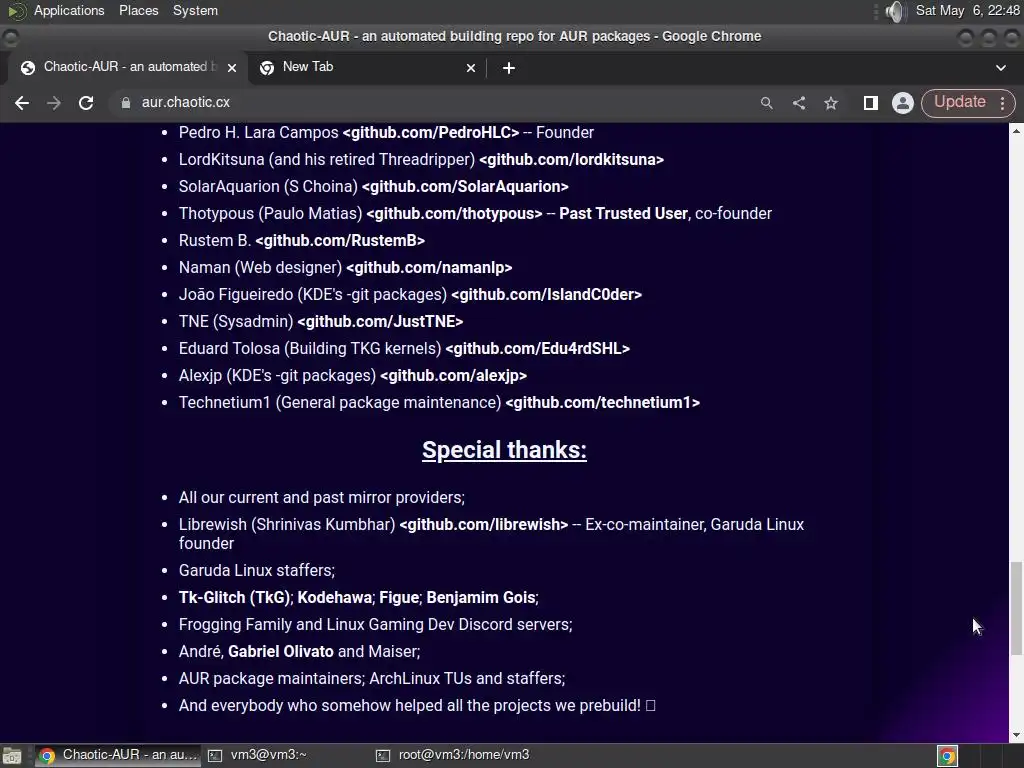Click the Special thanks heading
This screenshot has width=1024, height=768.
[x=504, y=450]
